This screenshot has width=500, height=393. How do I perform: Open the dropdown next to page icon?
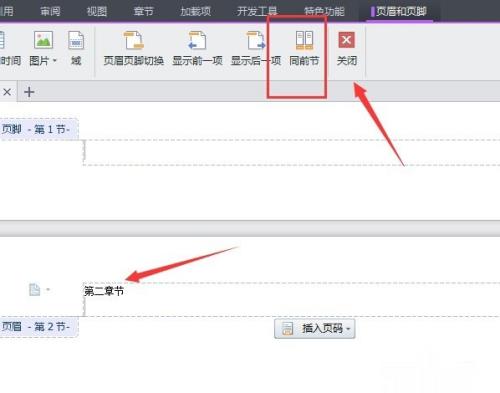48,289
